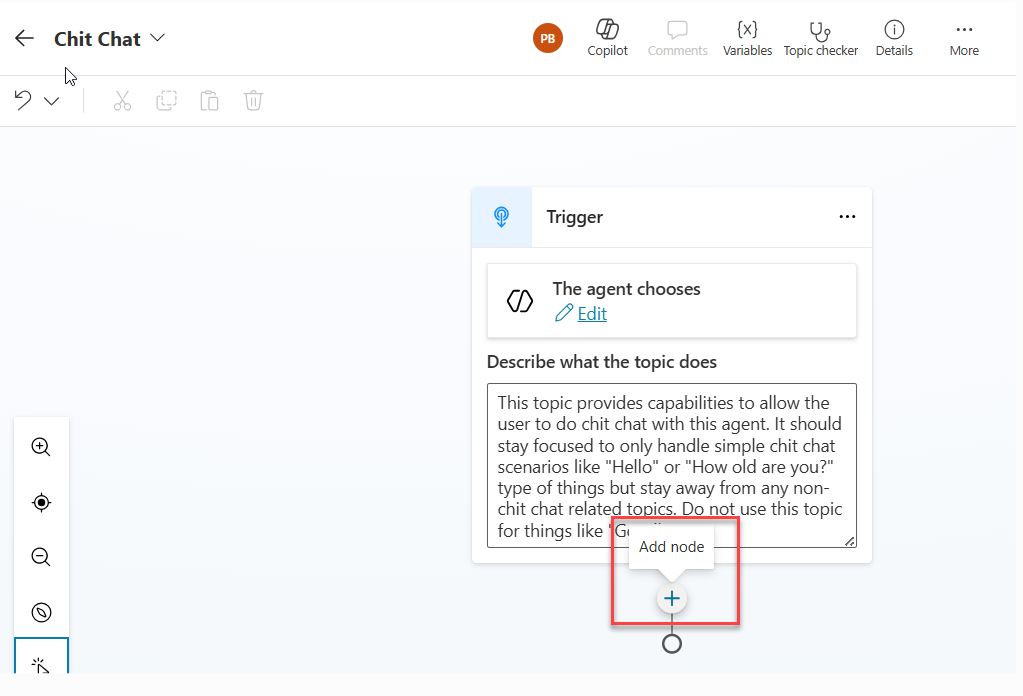The height and width of the screenshot is (696, 1023).
Task: Open the Copilot panel
Action: pyautogui.click(x=607, y=37)
